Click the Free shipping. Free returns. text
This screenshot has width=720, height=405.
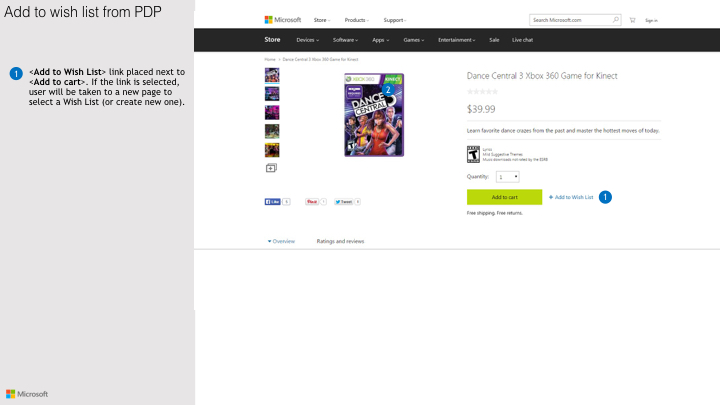tap(495, 213)
